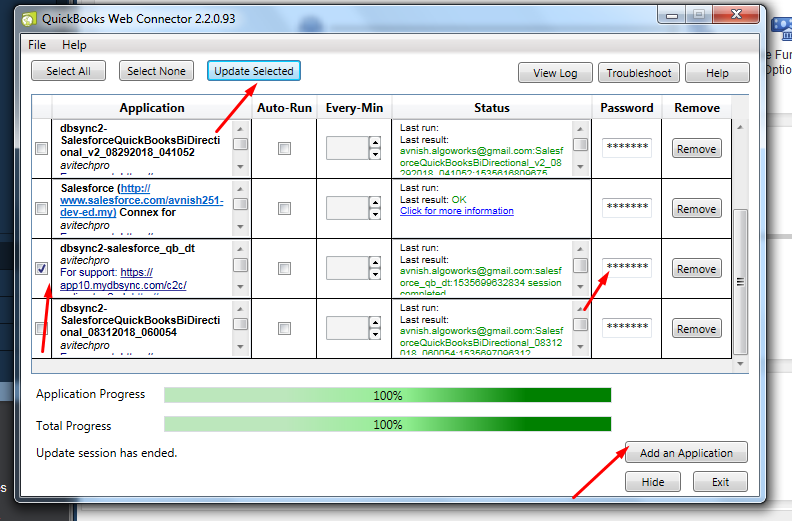Image resolution: width=792 pixels, height=521 pixels.
Task: Click up arrow in onal_08312018_060054 status cell
Action: point(580,309)
